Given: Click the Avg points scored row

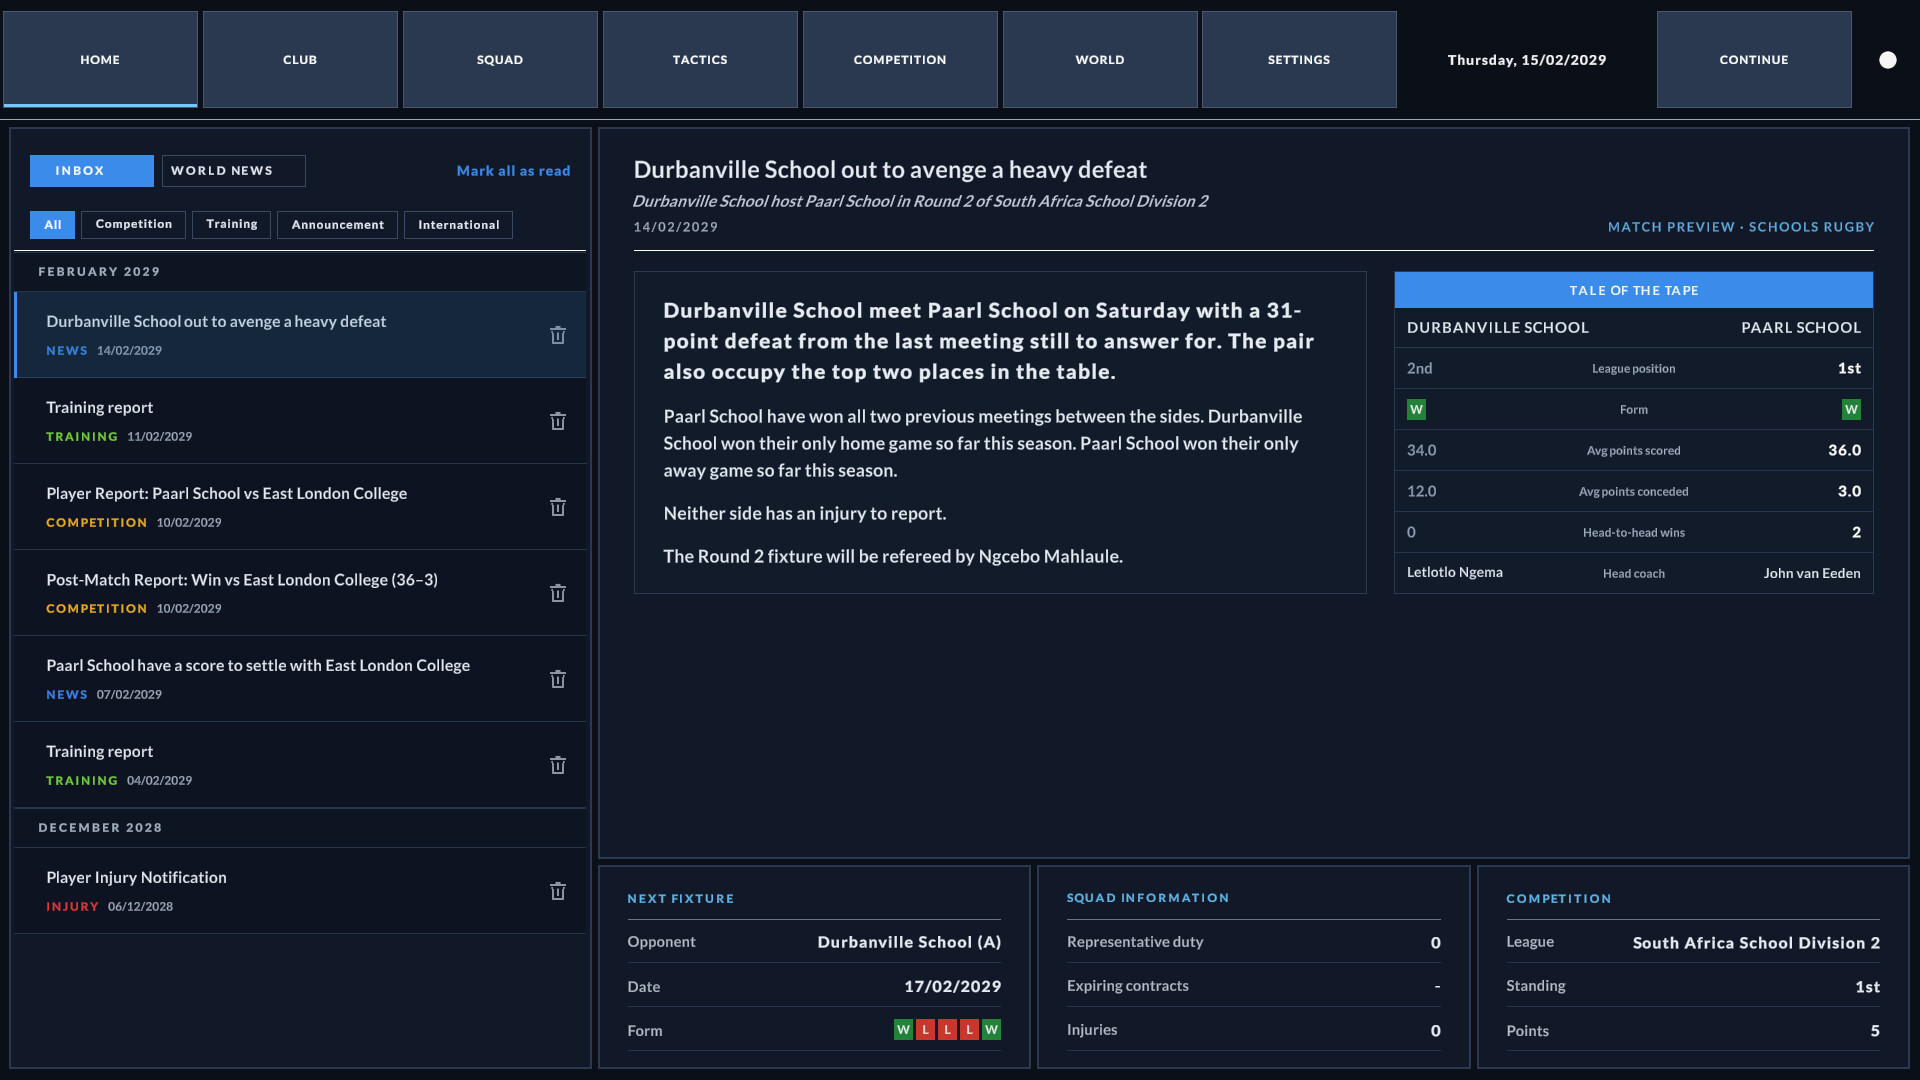Looking at the screenshot, I should [1634, 450].
